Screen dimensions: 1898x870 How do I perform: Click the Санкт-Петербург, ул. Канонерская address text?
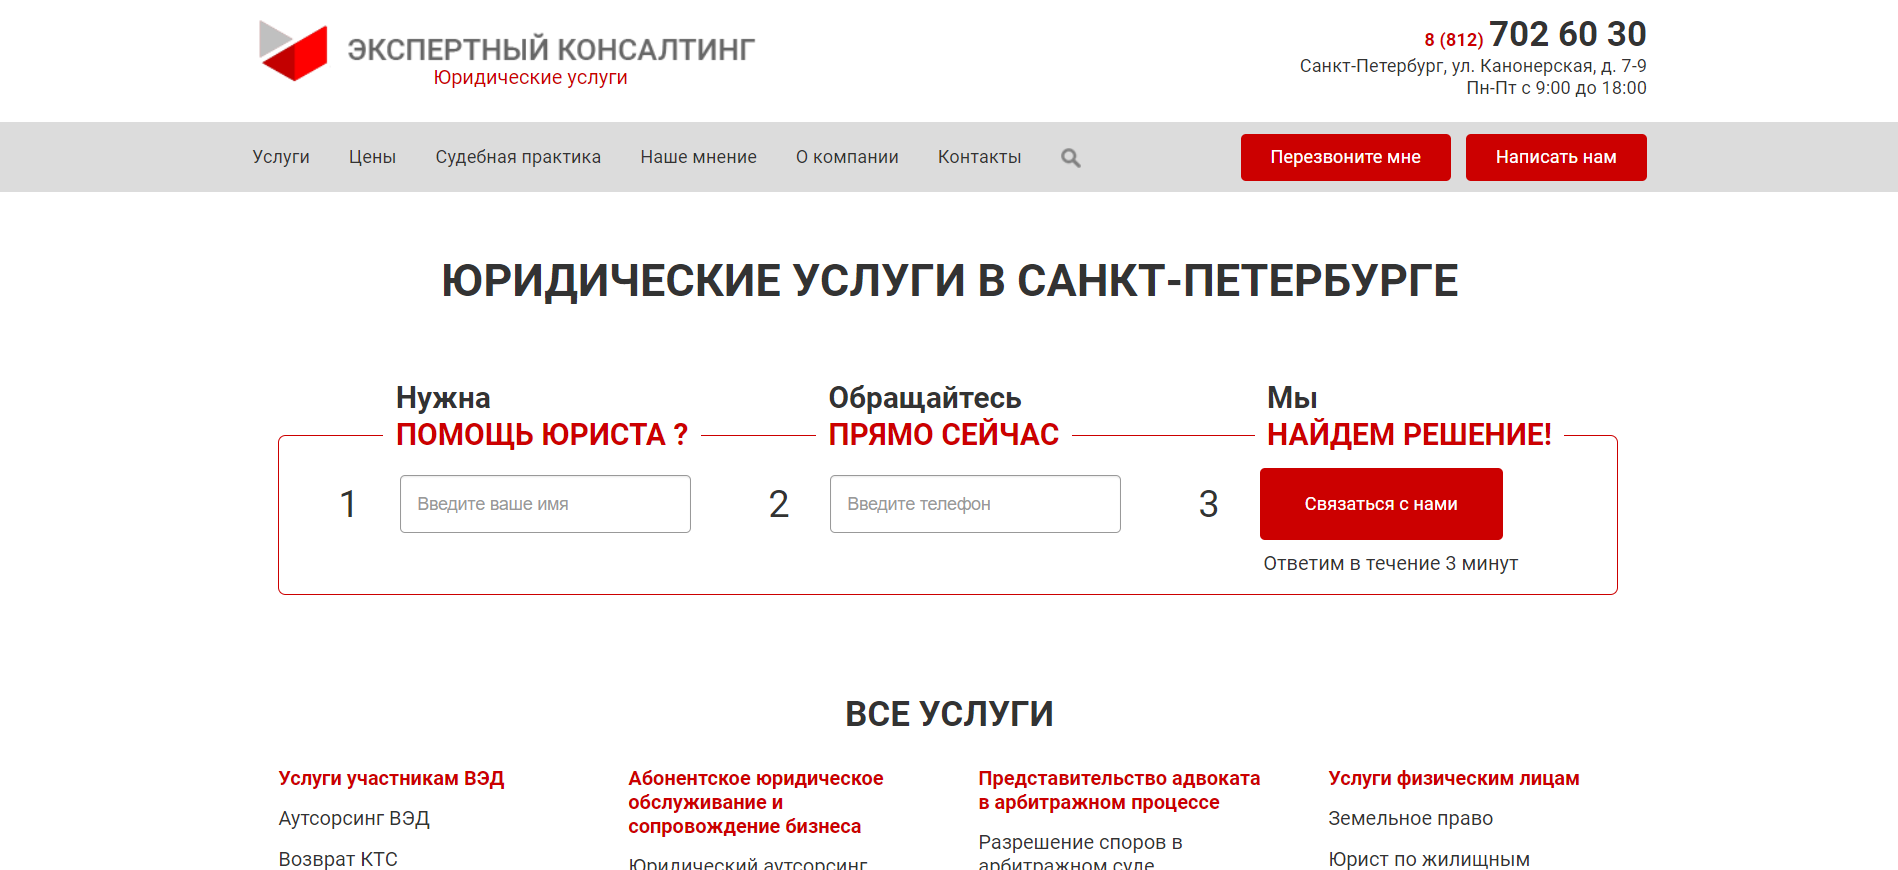(x=1473, y=66)
